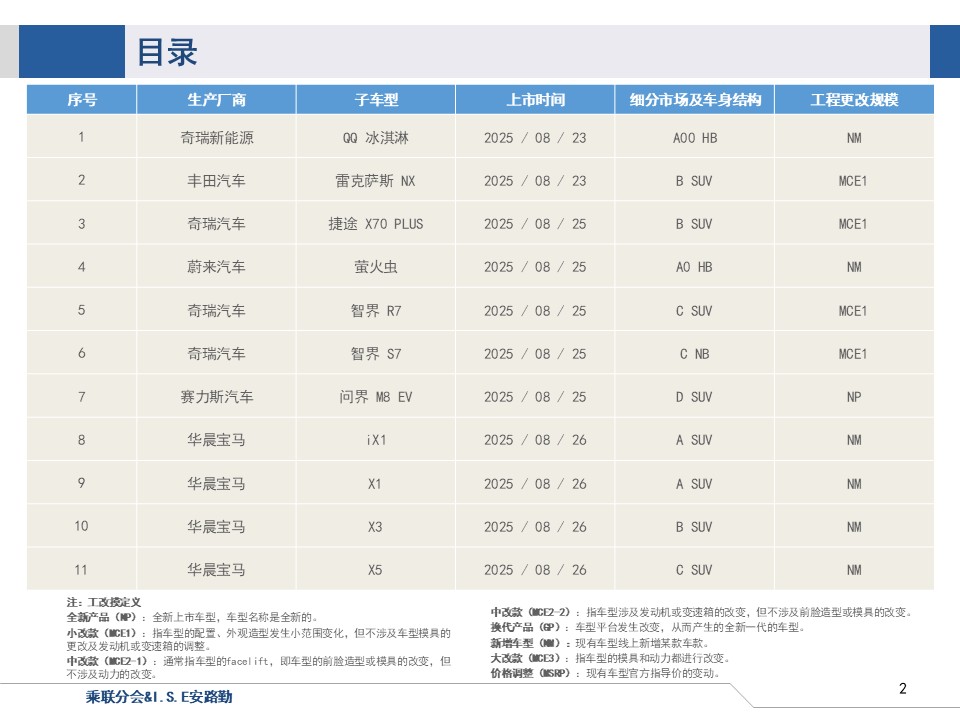Click the slide title "目录"

click(167, 52)
